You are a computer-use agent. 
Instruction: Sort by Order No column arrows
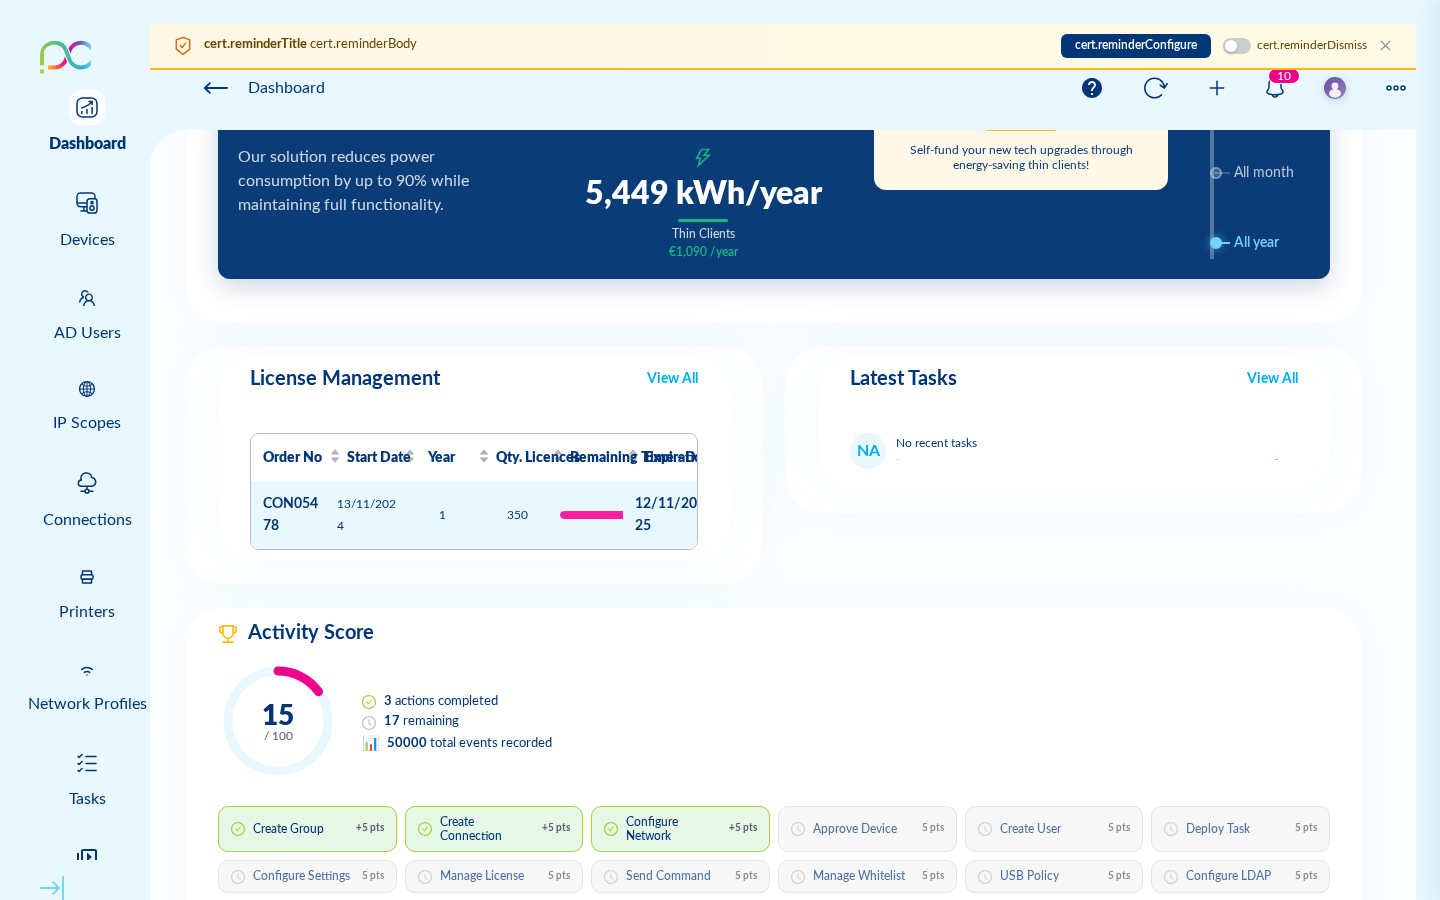pos(335,457)
